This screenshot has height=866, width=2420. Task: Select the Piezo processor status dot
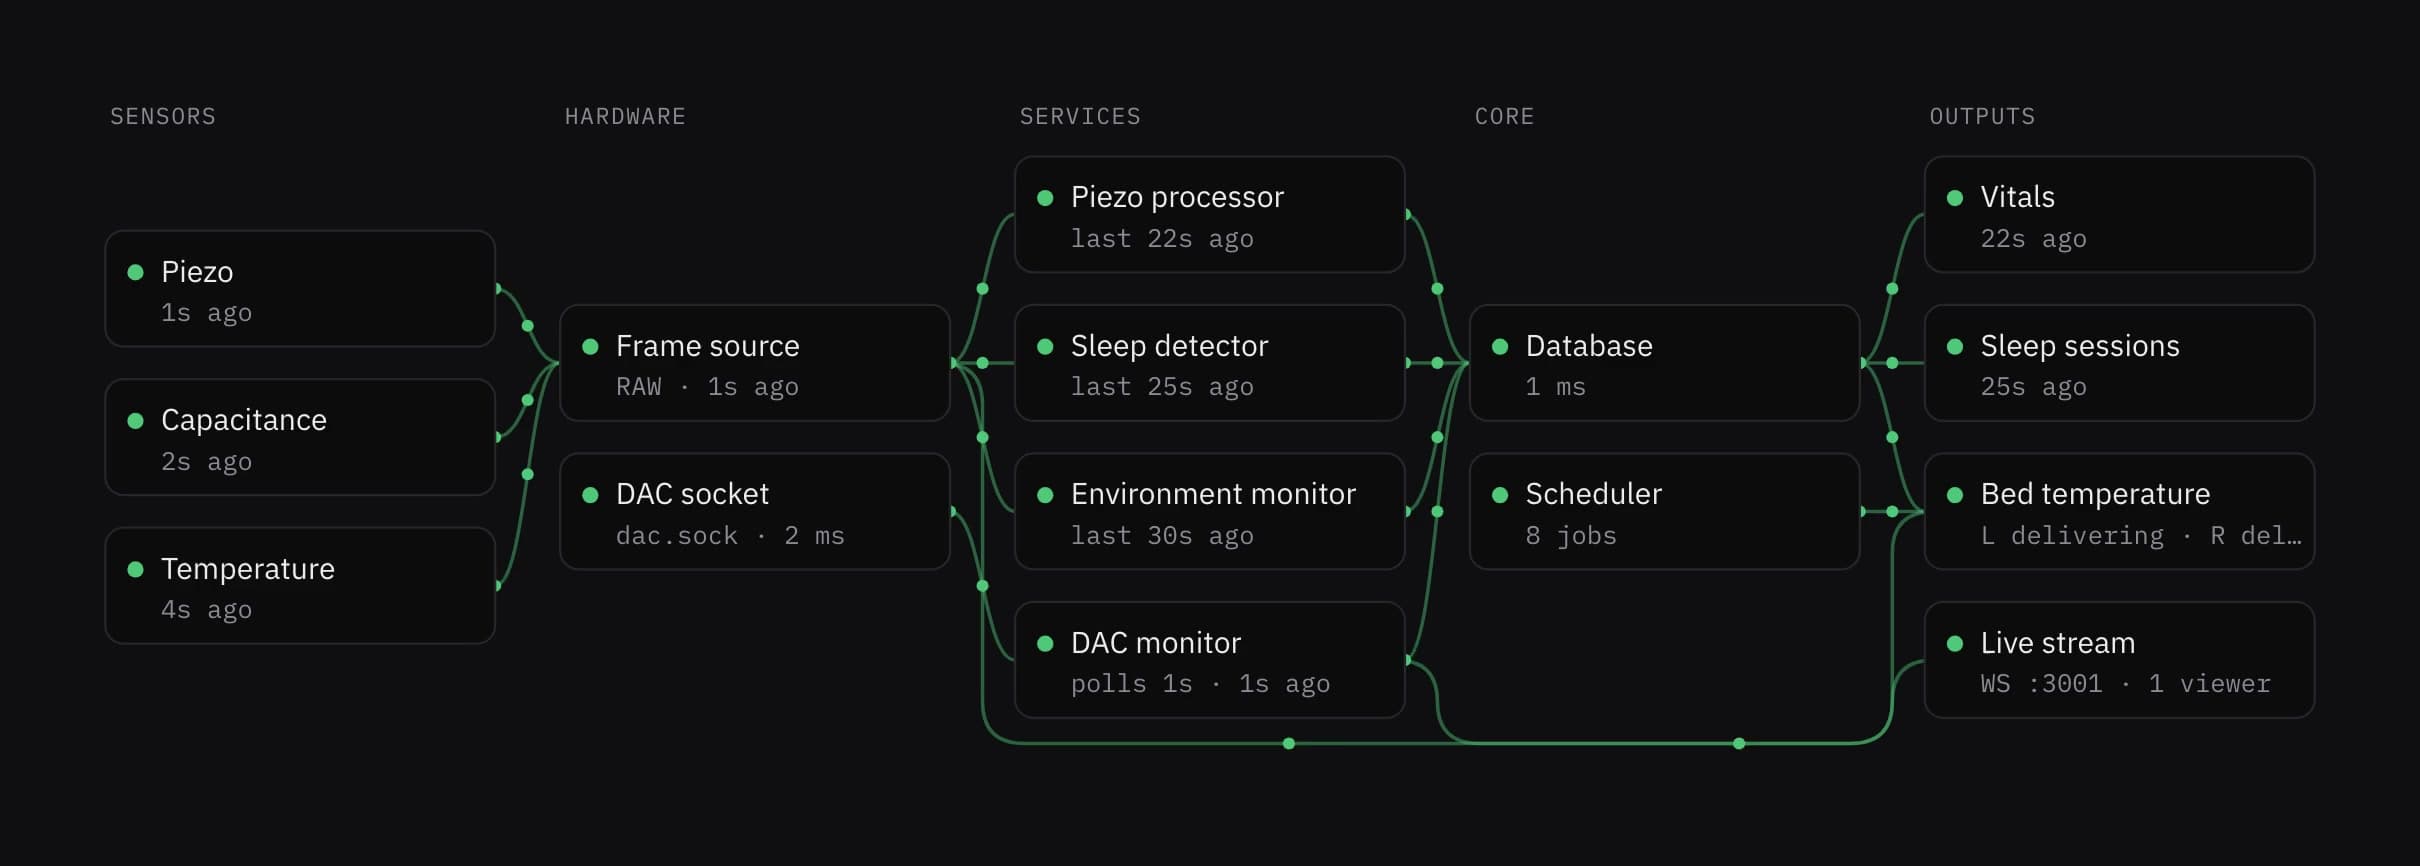point(1046,197)
